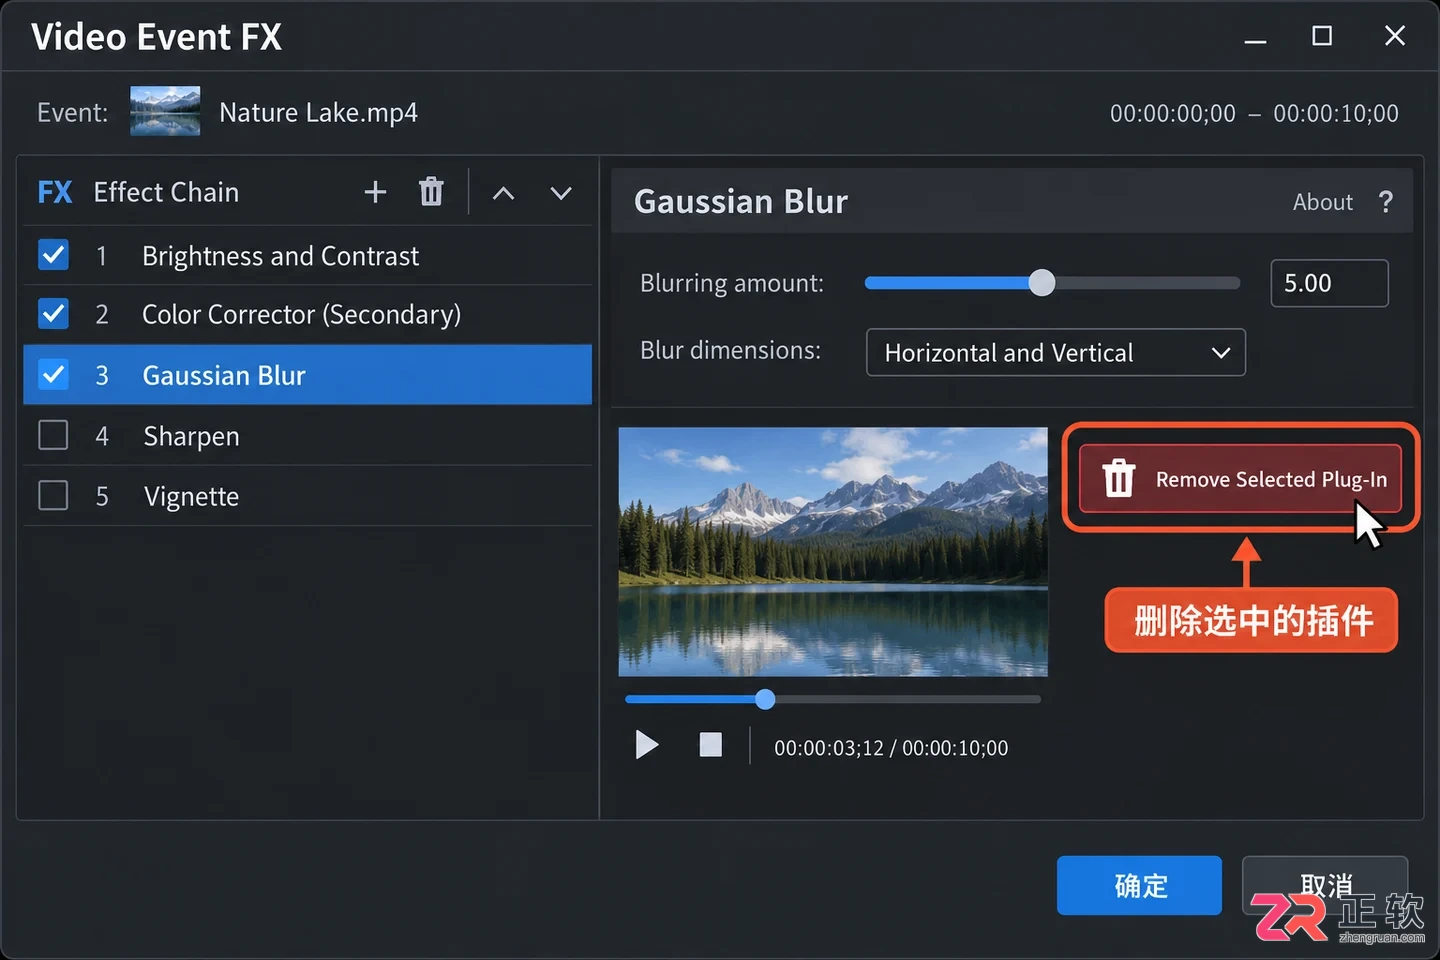1440x960 pixels.
Task: Click the Gaussian Blur panel heading
Action: coord(741,202)
